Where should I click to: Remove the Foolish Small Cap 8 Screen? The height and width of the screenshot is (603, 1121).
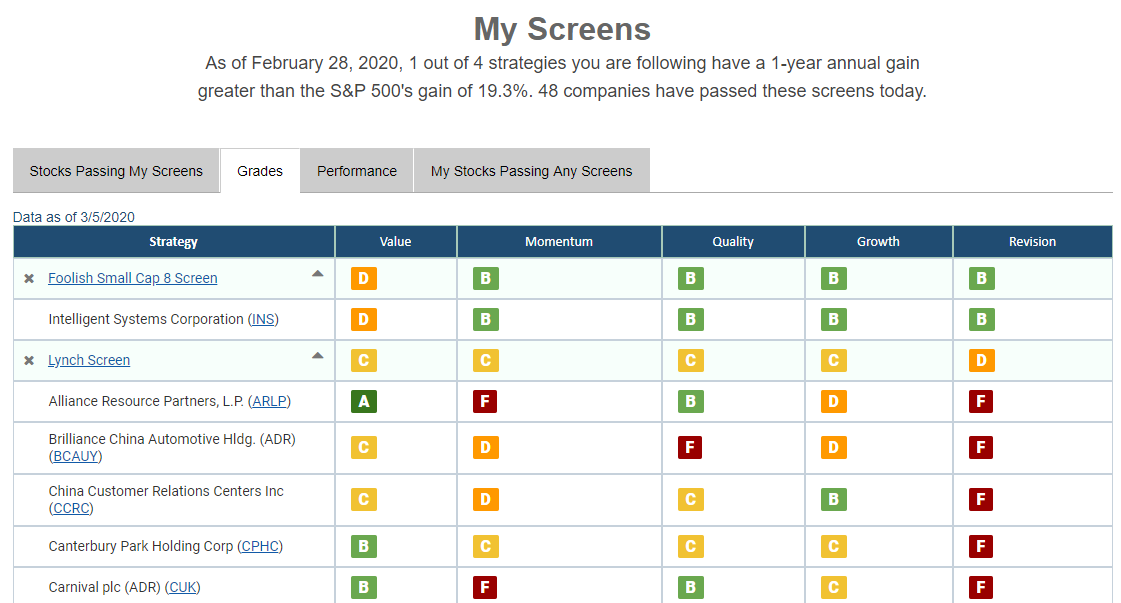29,278
